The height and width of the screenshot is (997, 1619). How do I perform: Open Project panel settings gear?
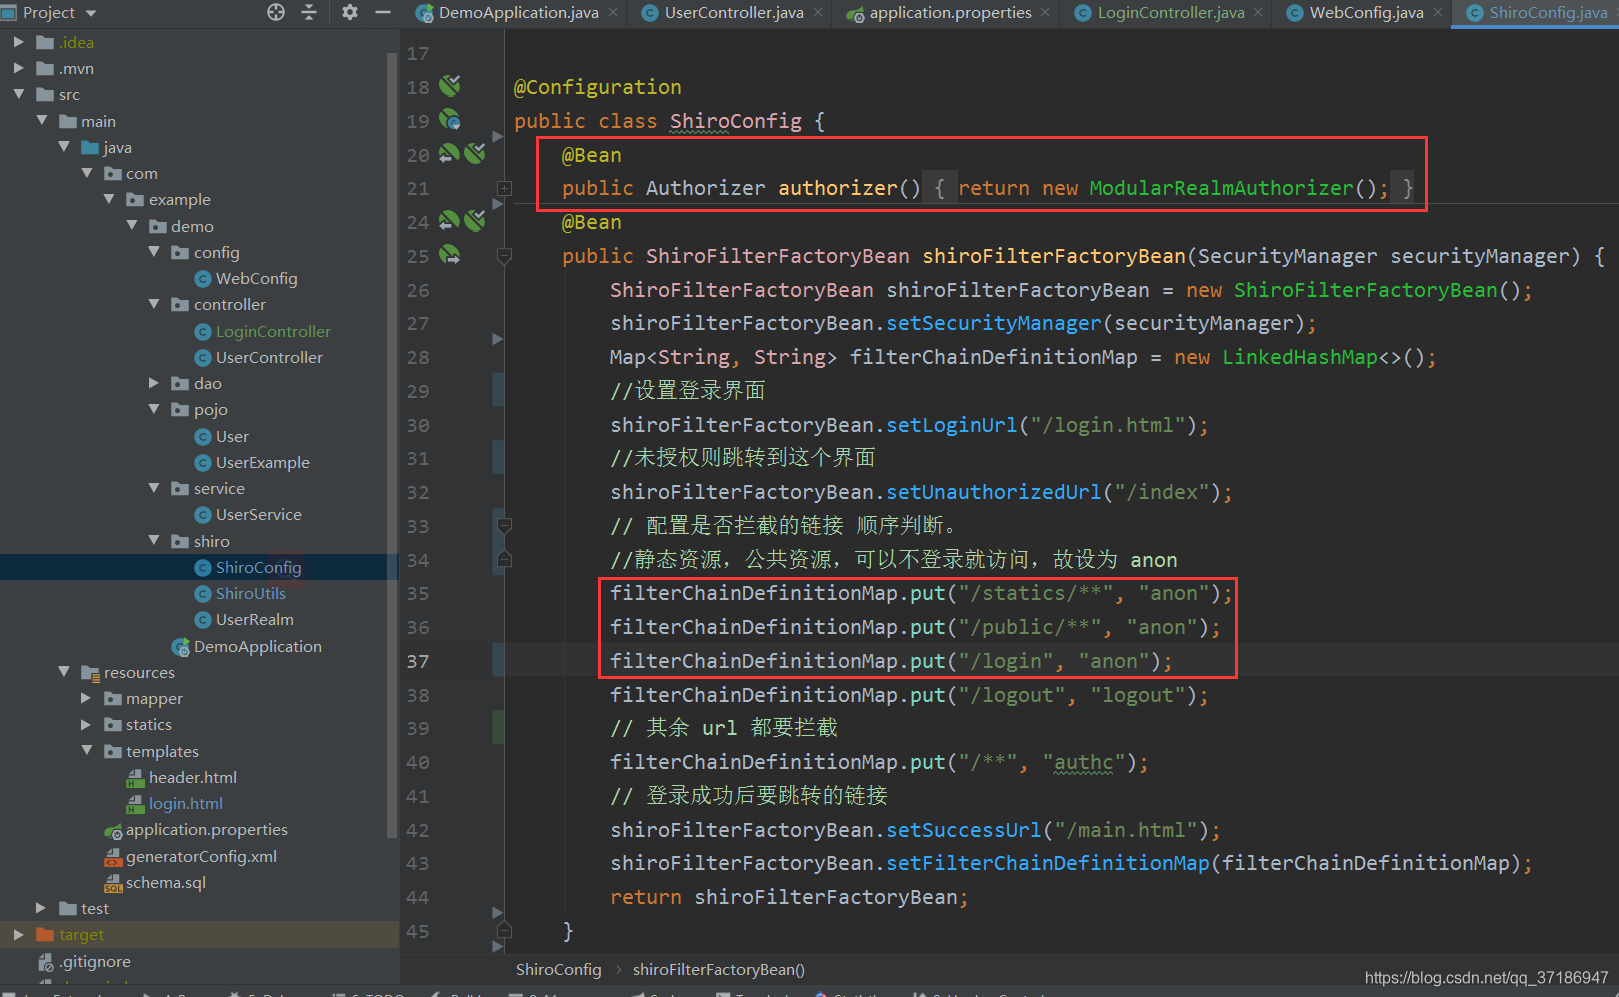349,12
